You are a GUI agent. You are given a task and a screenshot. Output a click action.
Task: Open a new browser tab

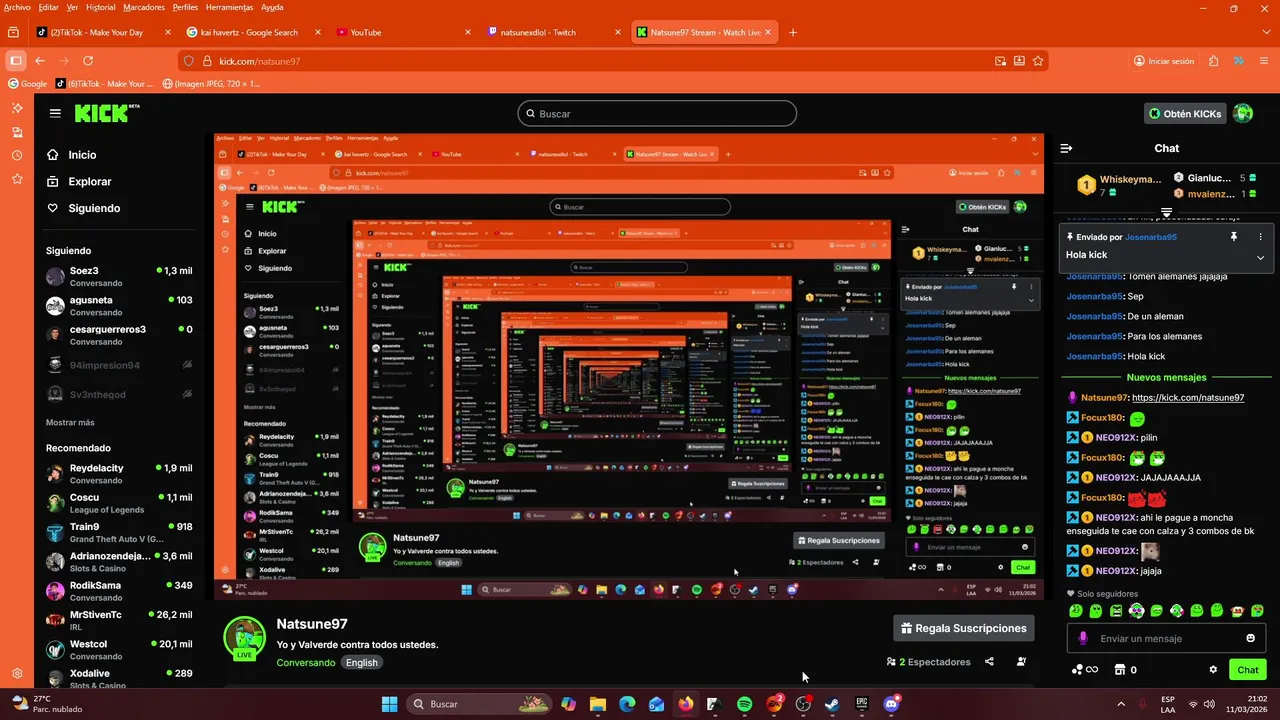click(x=793, y=32)
